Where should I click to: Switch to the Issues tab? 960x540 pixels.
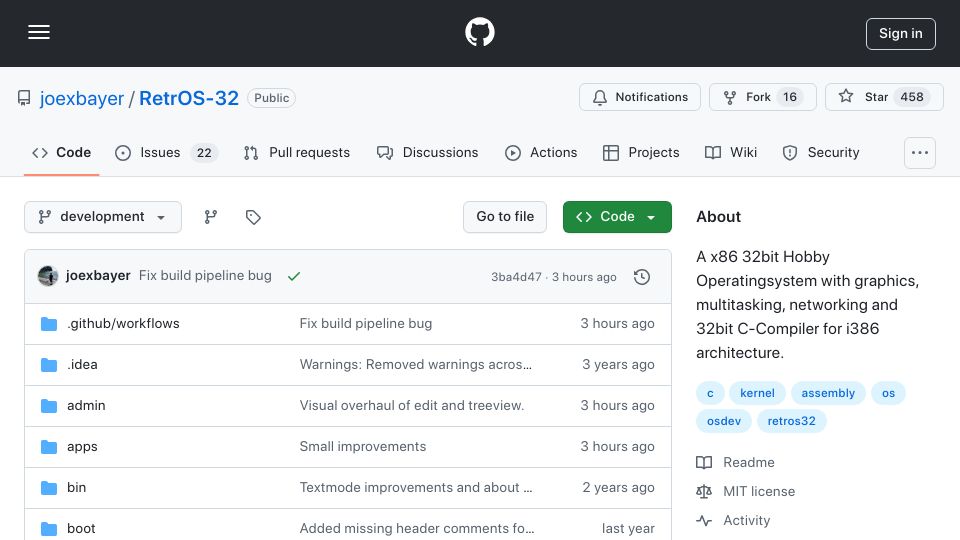pos(167,152)
